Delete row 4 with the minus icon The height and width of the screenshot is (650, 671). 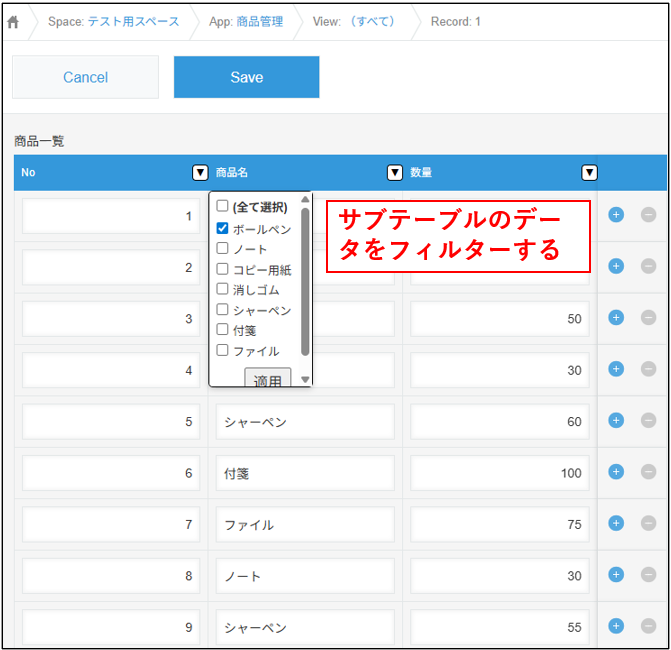point(648,369)
